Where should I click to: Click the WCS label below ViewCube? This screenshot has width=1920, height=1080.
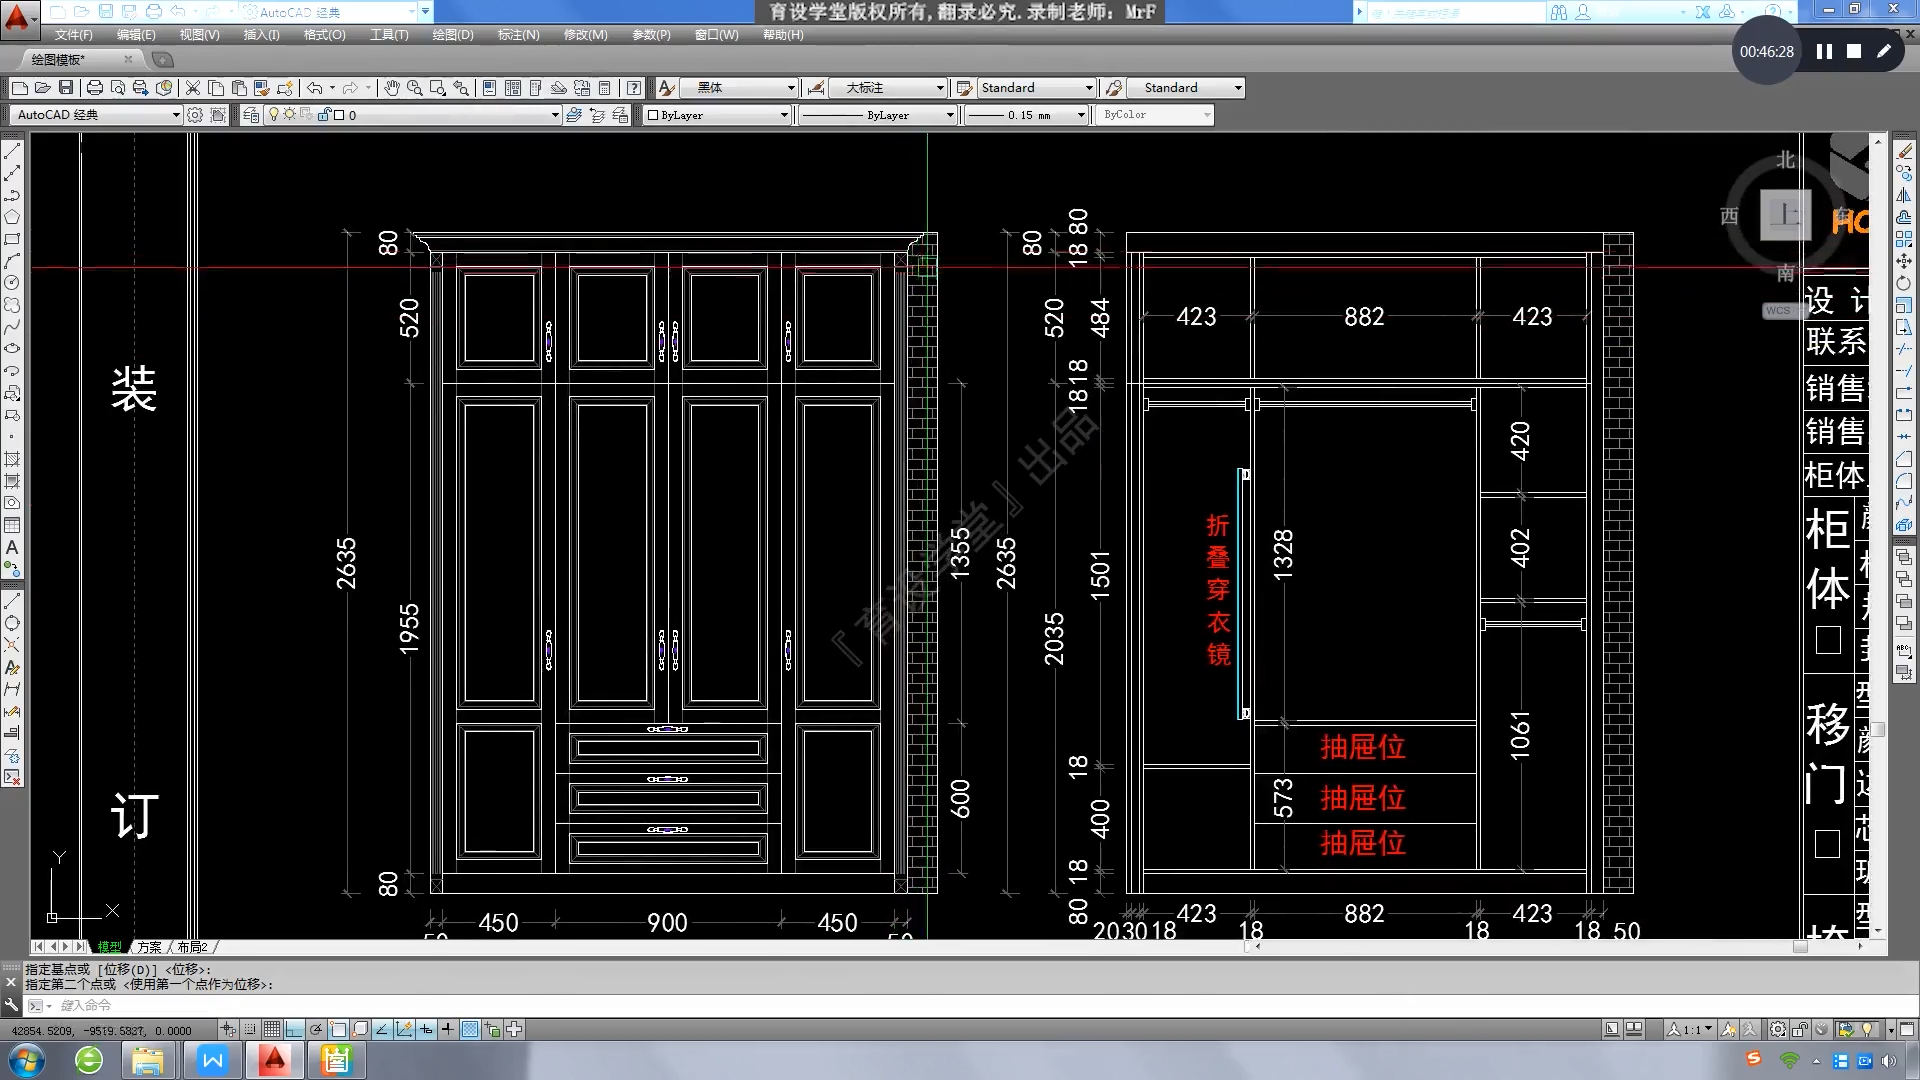click(x=1778, y=311)
